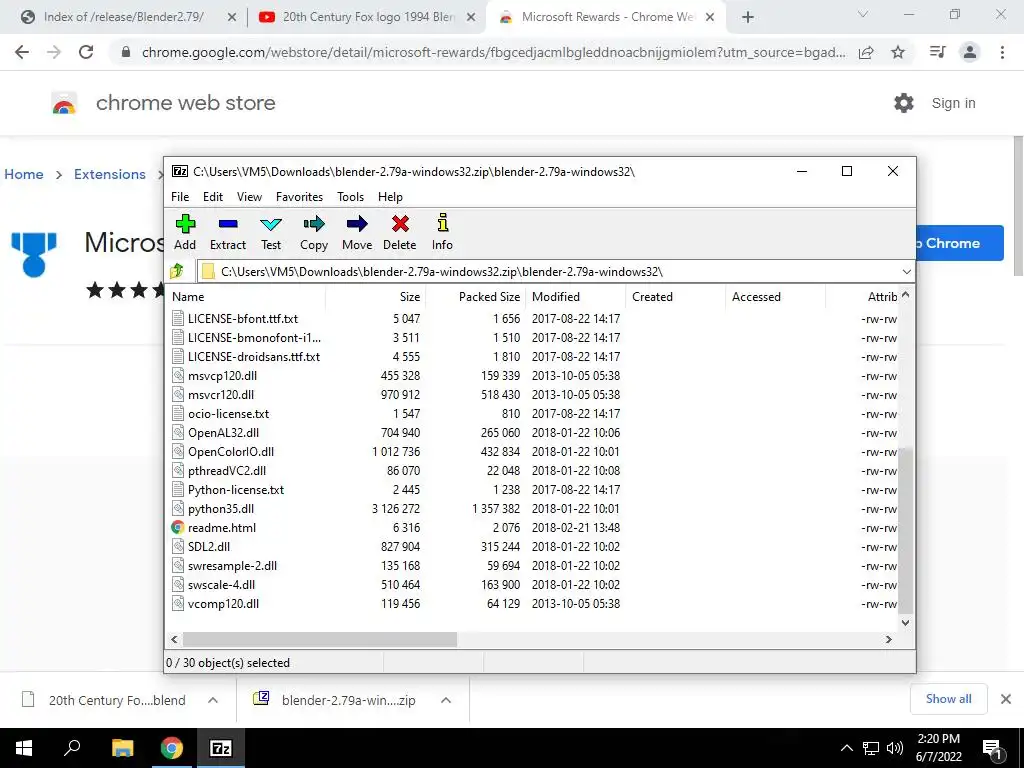The height and width of the screenshot is (768, 1024).
Task: Click the Chrome taskbar icon
Action: (x=172, y=748)
